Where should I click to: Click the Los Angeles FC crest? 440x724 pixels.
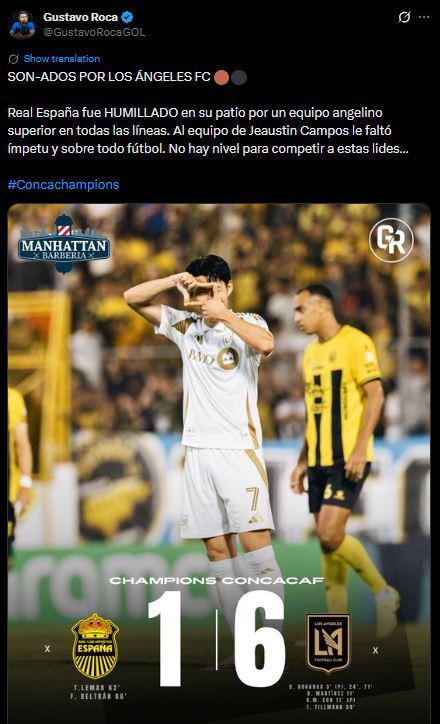pos(328,644)
